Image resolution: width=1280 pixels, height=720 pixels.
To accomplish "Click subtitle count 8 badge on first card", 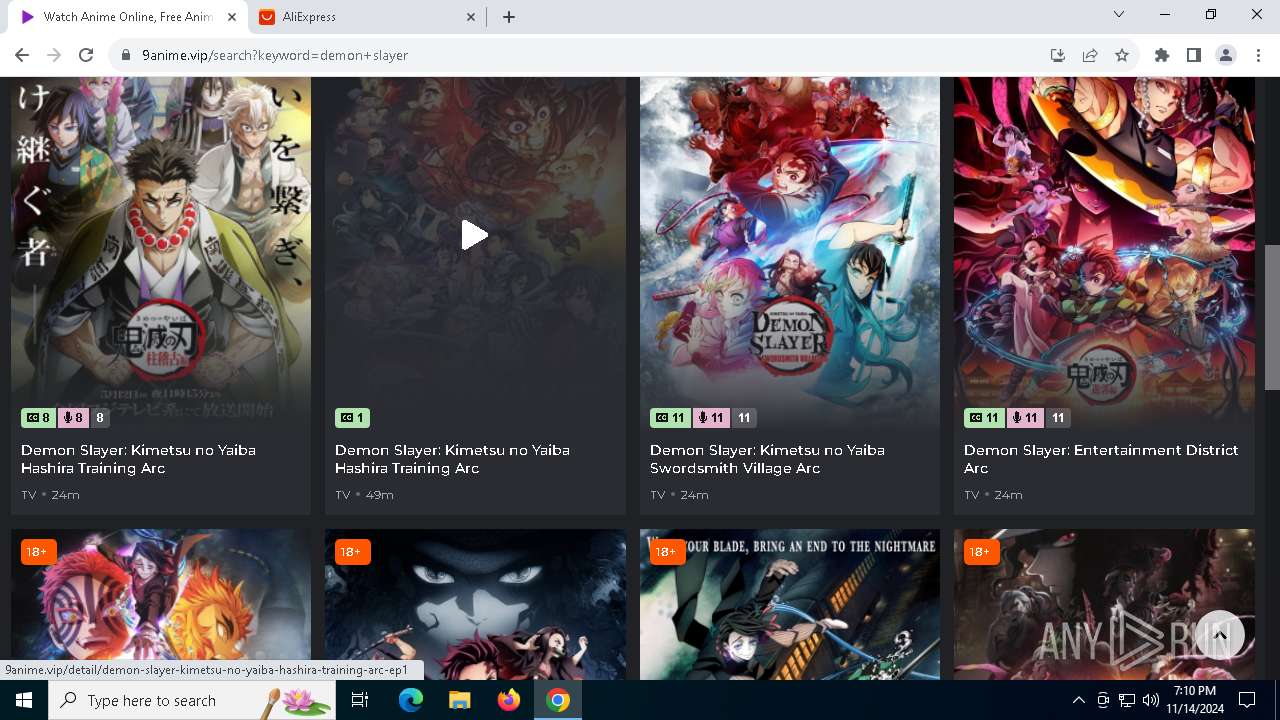I will pyautogui.click(x=38, y=418).
